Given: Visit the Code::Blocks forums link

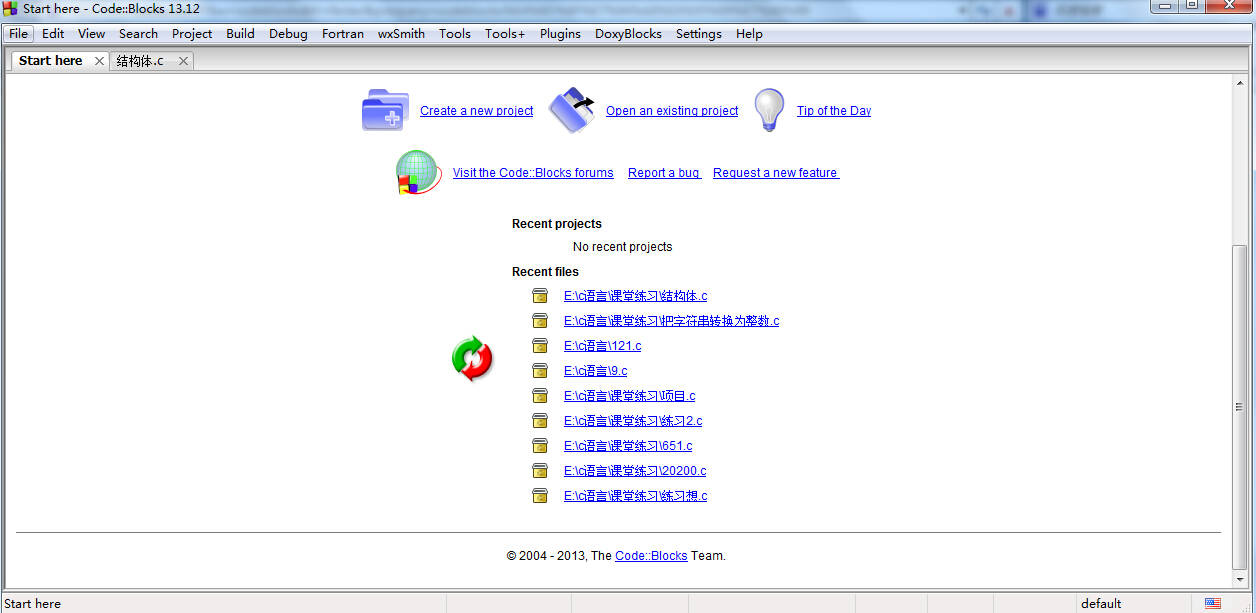Looking at the screenshot, I should [x=533, y=173].
